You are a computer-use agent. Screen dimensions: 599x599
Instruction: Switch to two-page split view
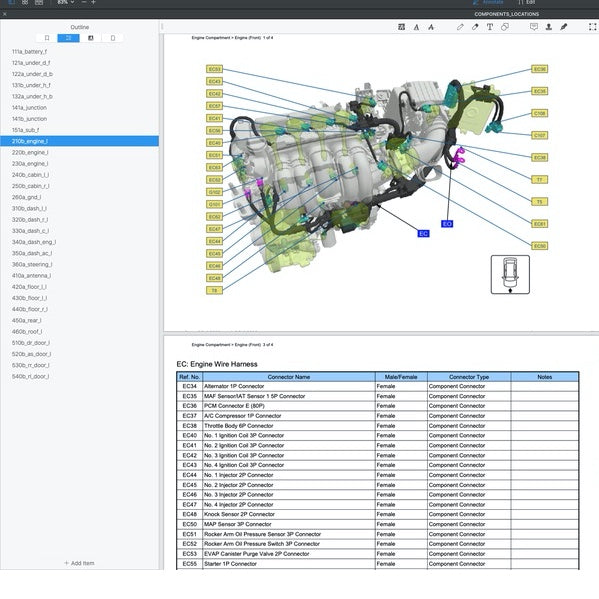point(39,2)
